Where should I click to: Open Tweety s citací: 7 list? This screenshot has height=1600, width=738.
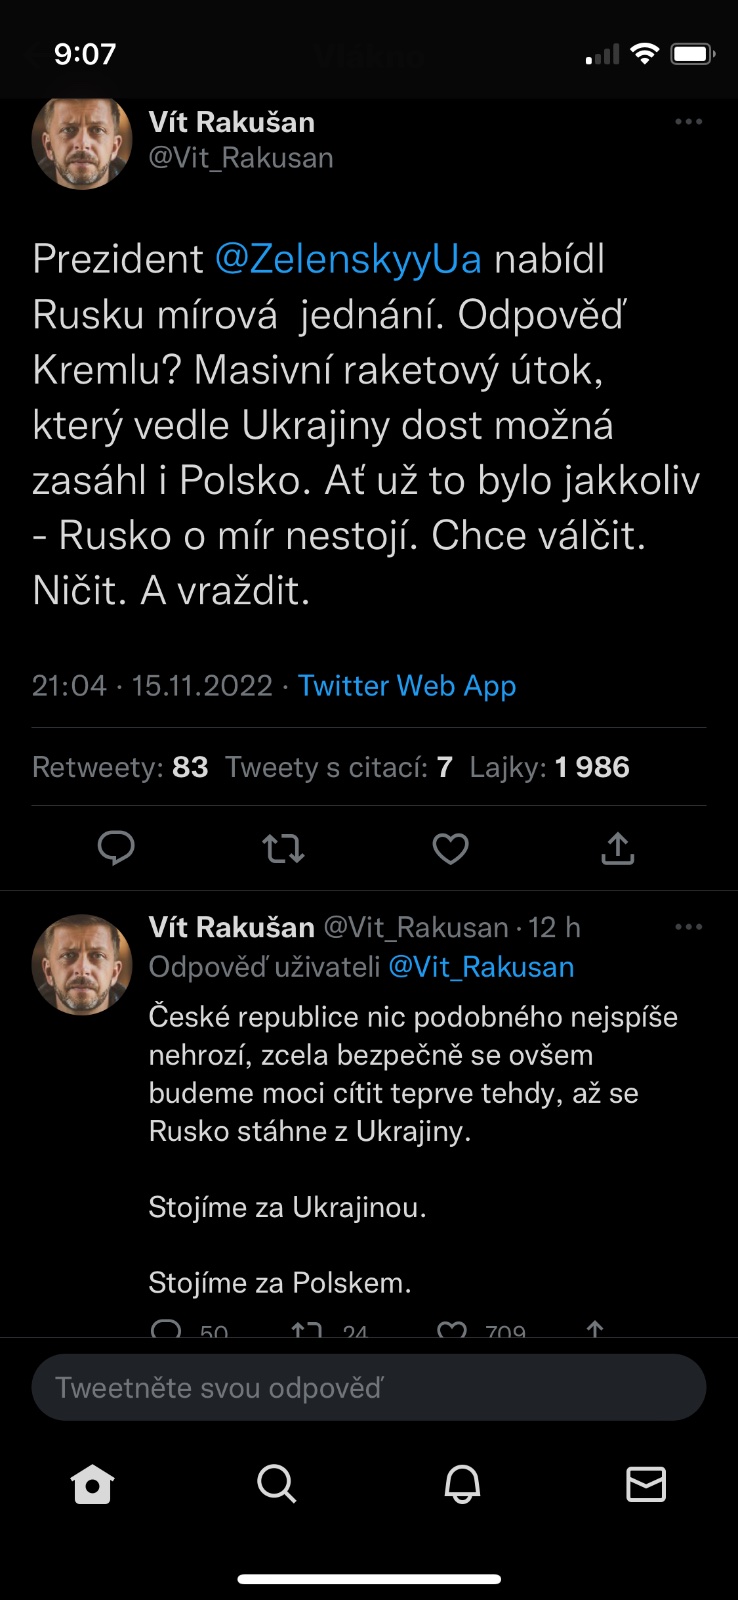point(339,768)
